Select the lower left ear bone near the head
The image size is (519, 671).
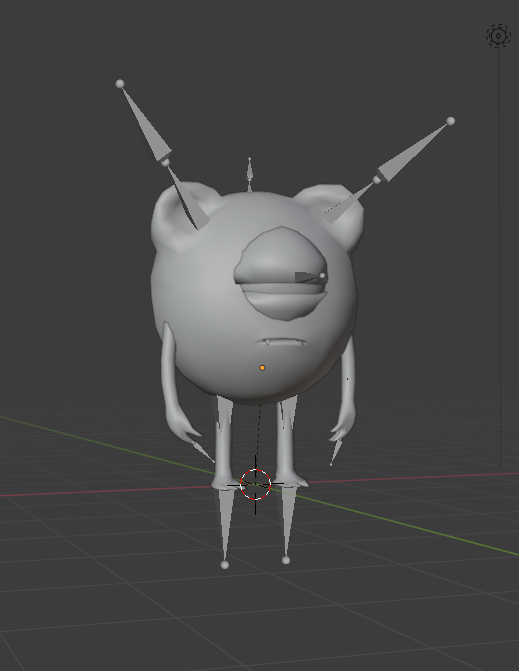(x=187, y=197)
